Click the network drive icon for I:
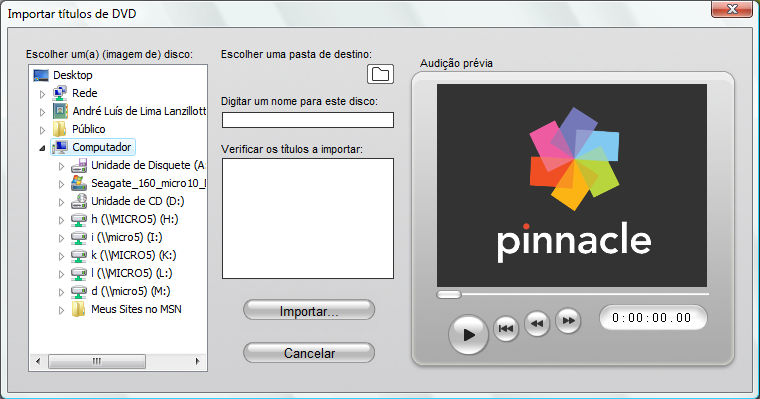This screenshot has height=399, width=760. click(x=79, y=238)
